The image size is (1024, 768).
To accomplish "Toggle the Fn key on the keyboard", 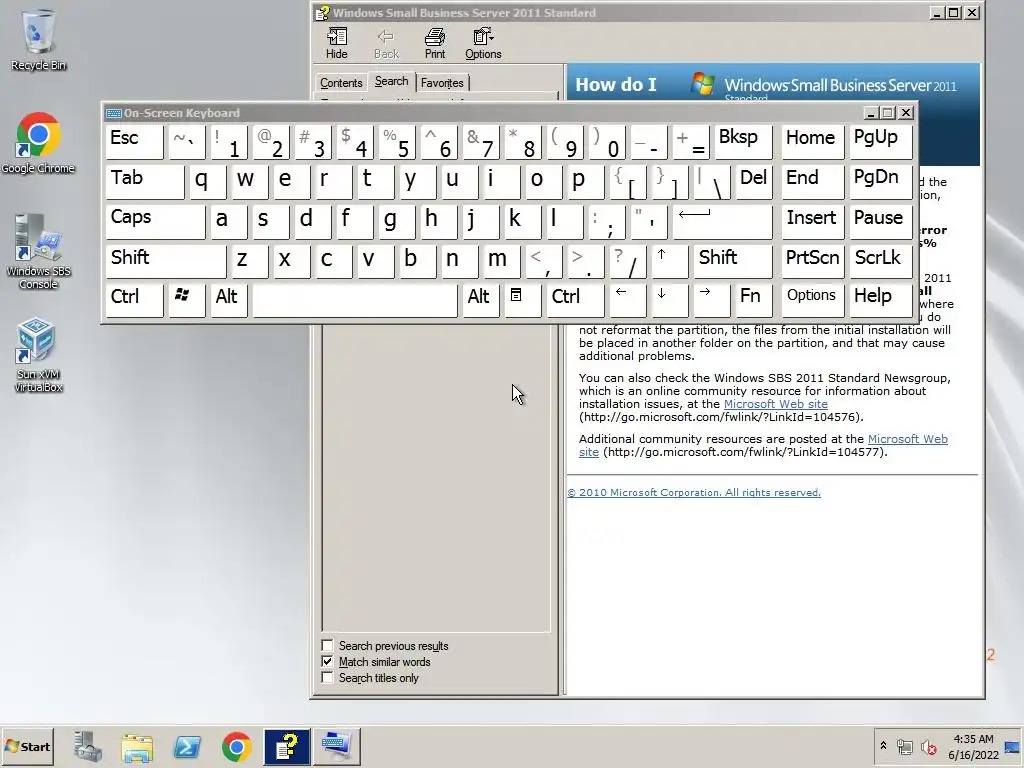I will (x=753, y=300).
